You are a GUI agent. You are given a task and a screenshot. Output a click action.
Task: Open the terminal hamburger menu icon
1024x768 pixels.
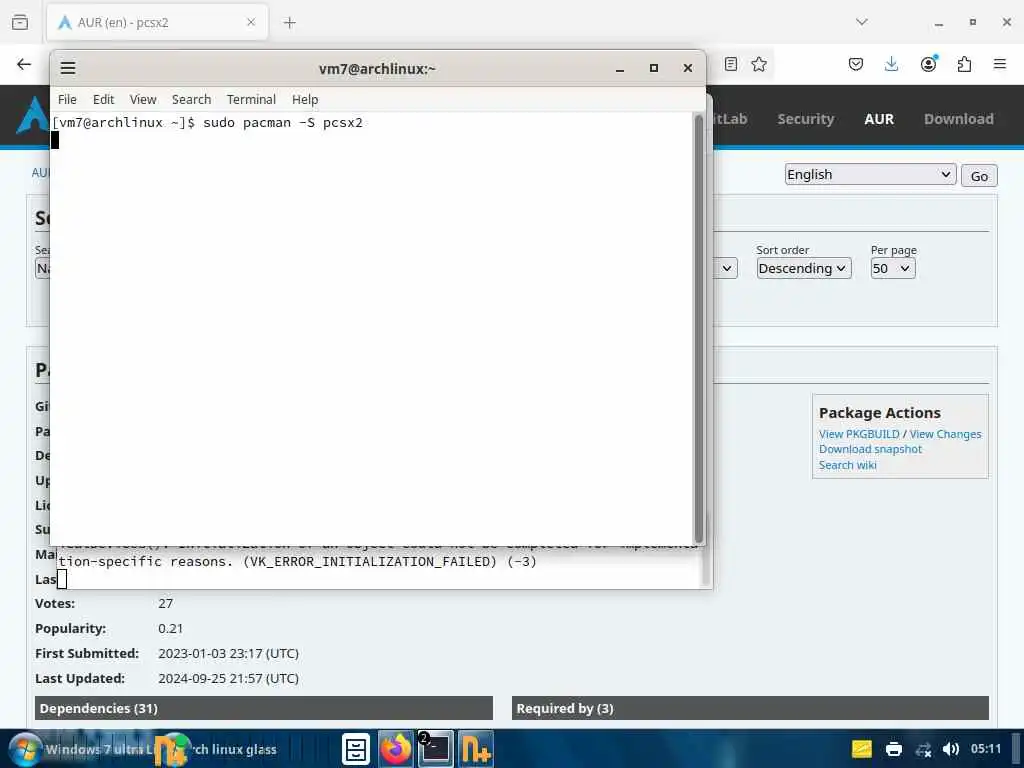(68, 68)
